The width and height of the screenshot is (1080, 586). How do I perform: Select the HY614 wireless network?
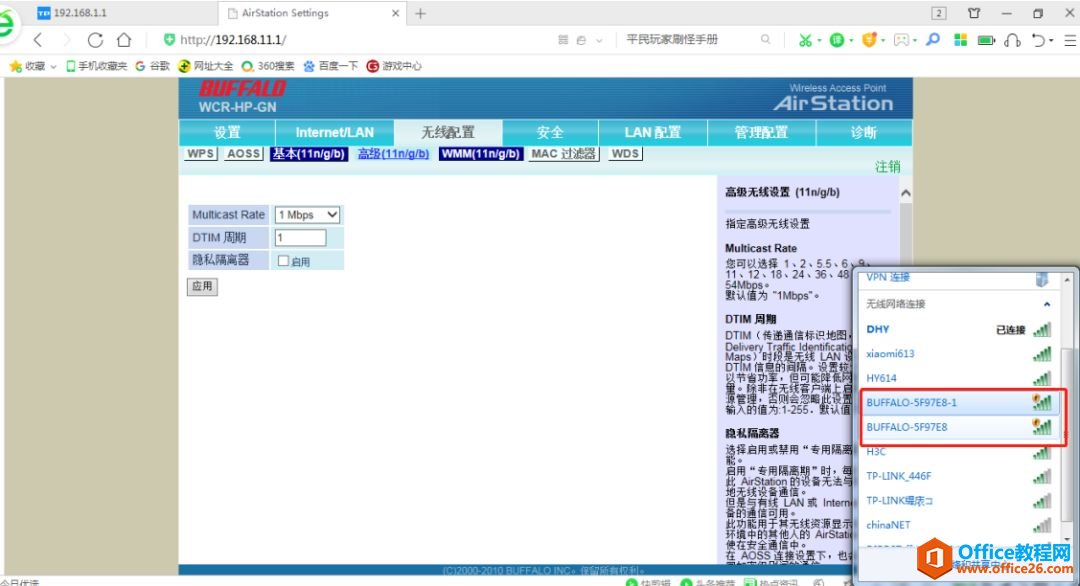[x=959, y=378]
